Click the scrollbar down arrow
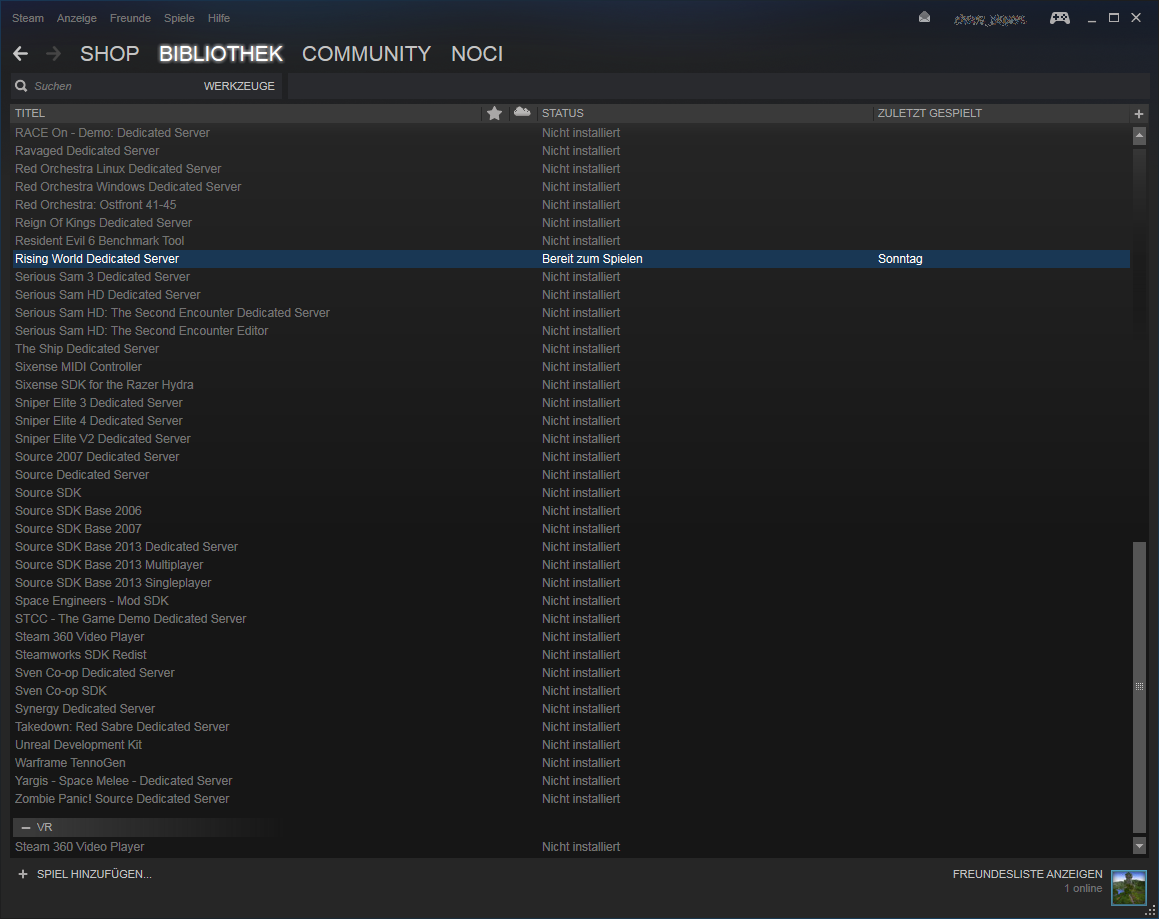 point(1139,846)
